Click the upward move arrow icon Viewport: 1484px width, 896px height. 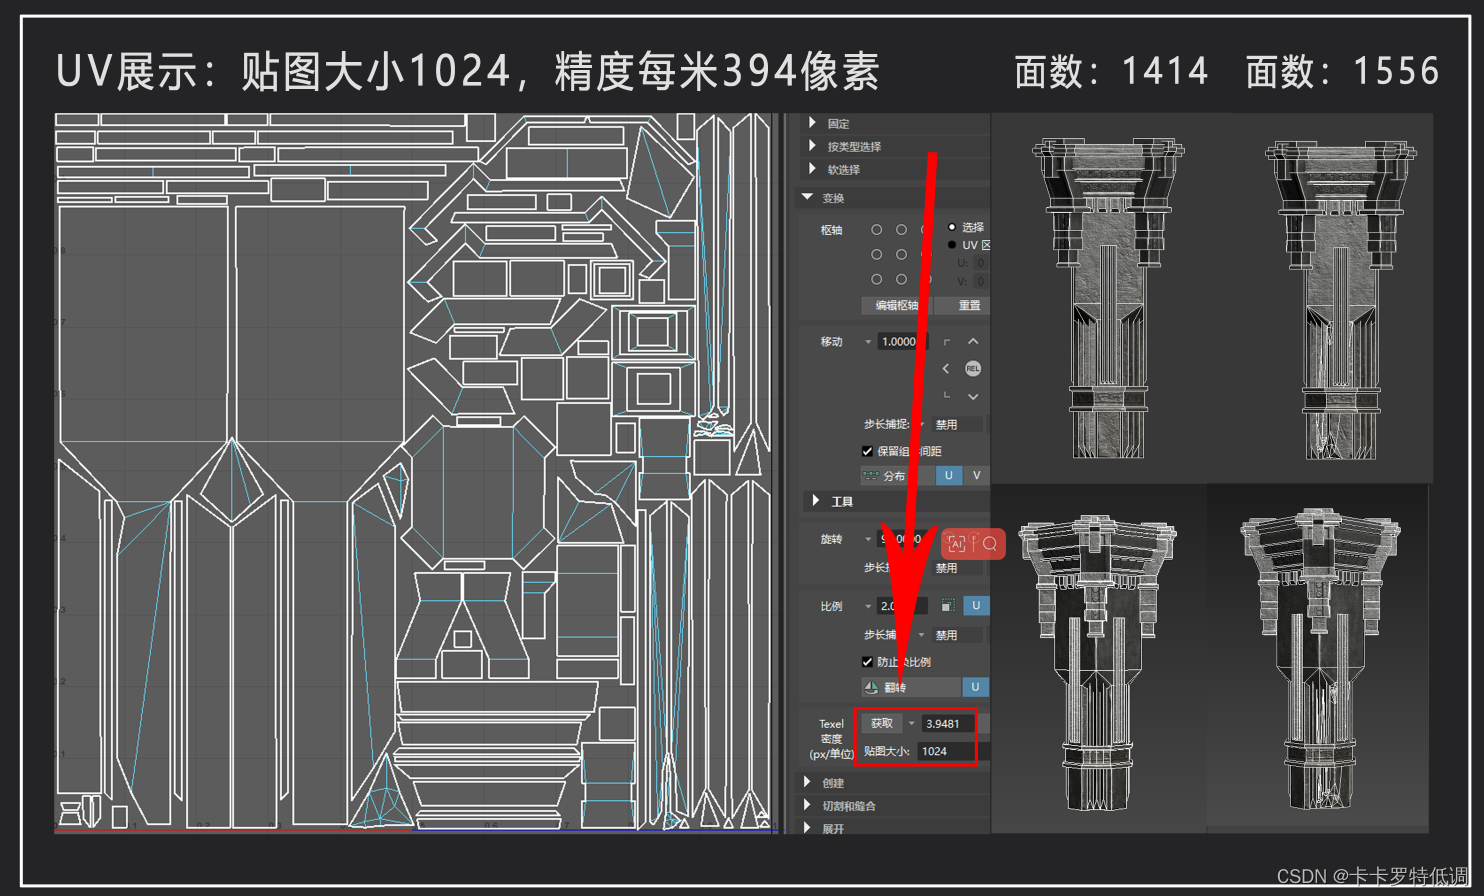point(973,341)
